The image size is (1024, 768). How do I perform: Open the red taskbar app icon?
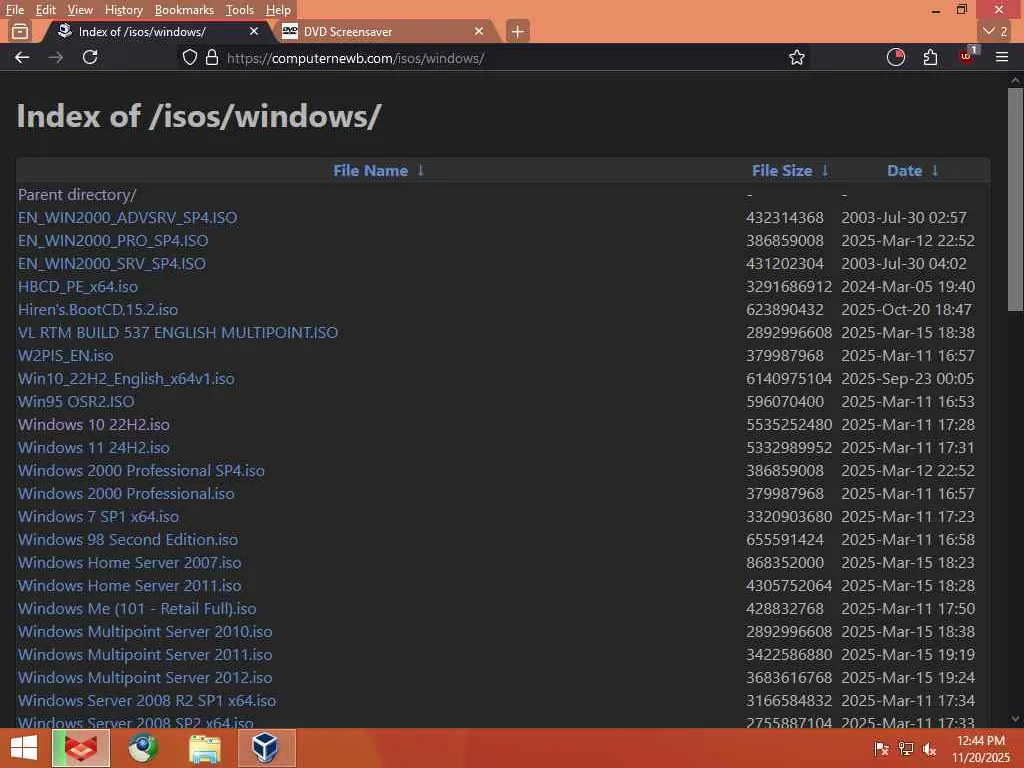point(80,748)
